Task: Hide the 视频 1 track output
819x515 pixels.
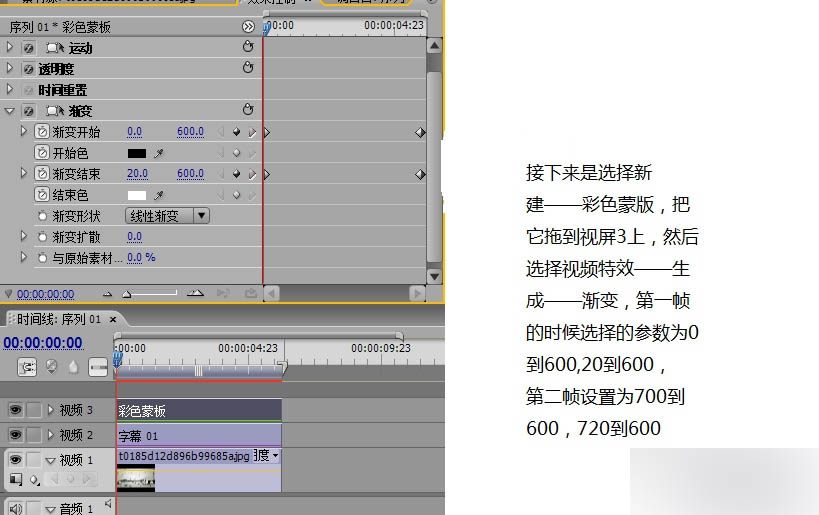Action: [16, 460]
